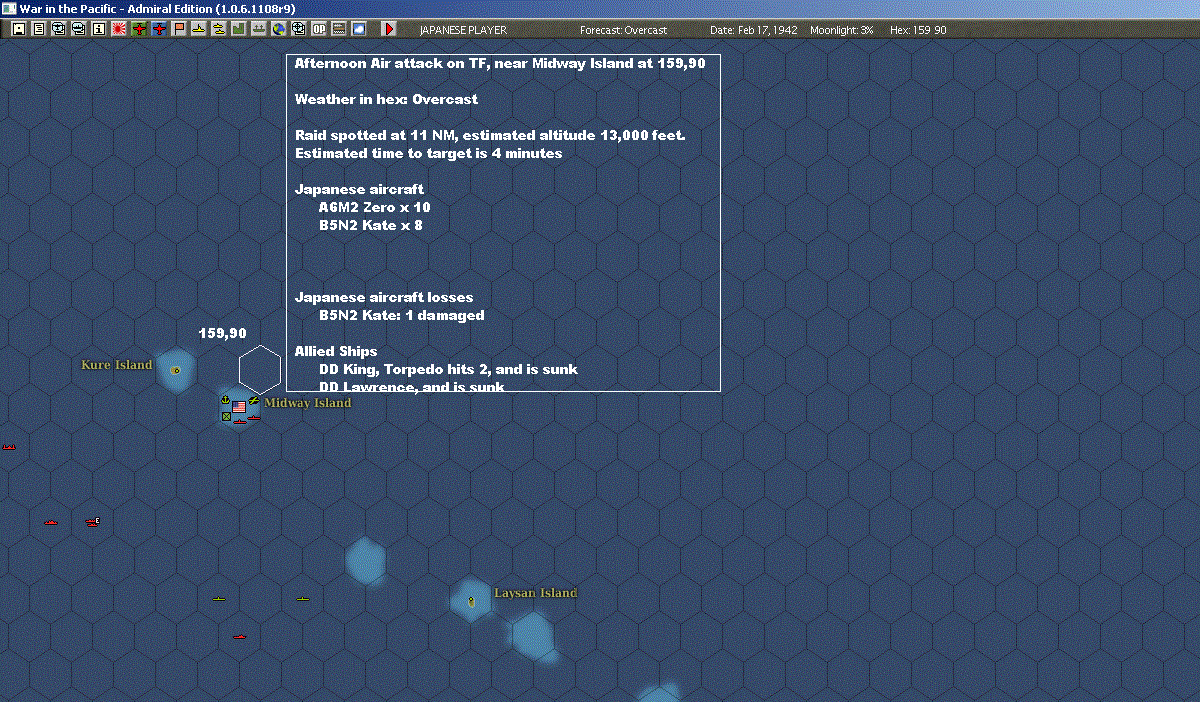Click the A6M2 Zero x 10 line

[374, 207]
